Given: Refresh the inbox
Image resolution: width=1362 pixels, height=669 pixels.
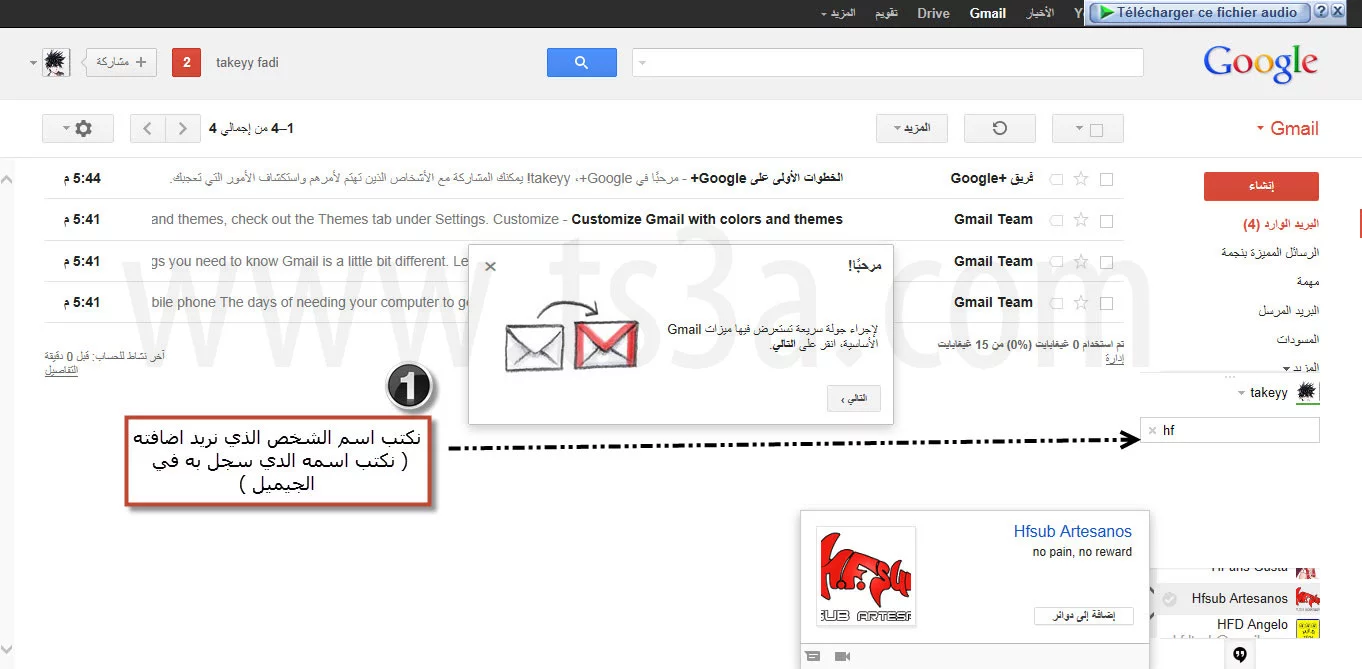Looking at the screenshot, I should (x=999, y=128).
